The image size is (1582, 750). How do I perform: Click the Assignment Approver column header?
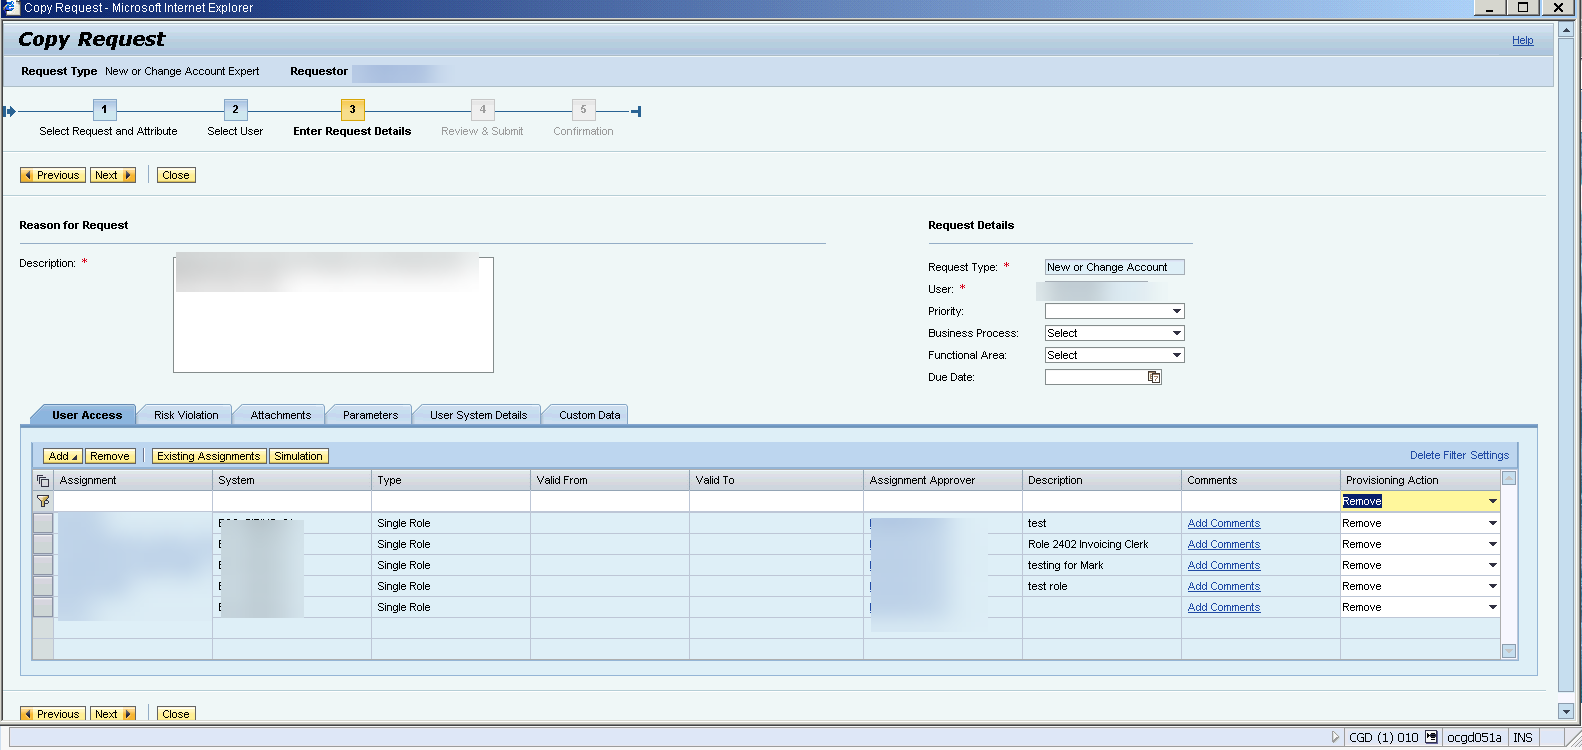pos(943,480)
